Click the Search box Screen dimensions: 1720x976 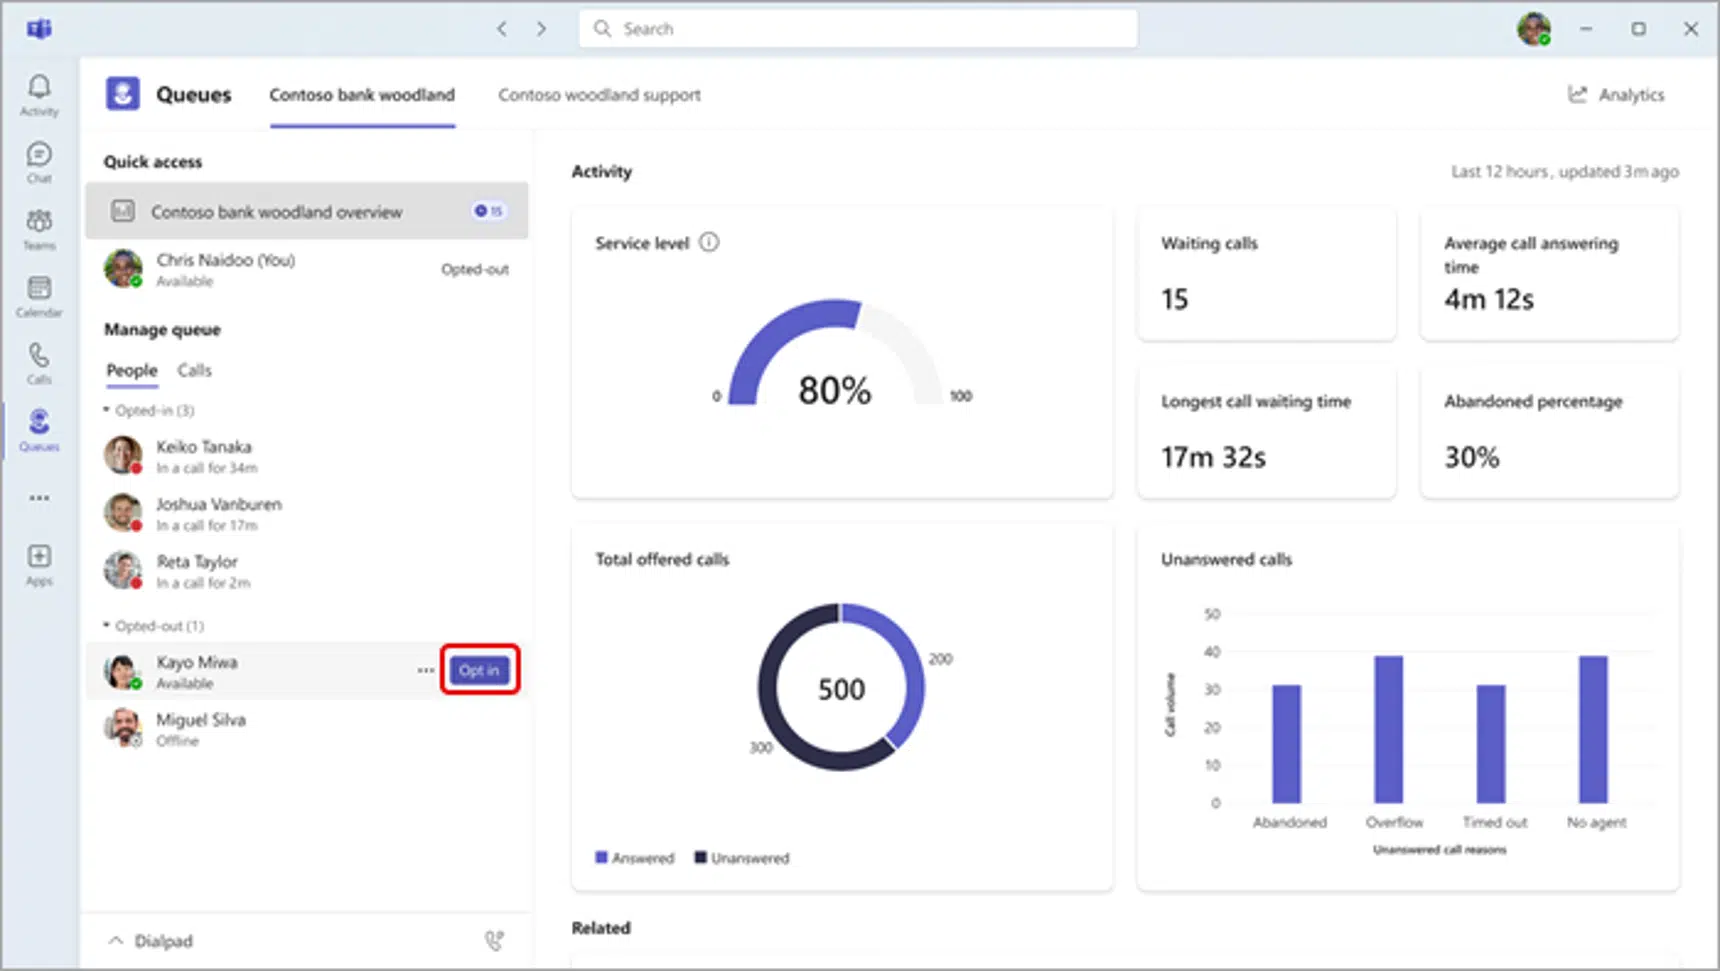(858, 29)
